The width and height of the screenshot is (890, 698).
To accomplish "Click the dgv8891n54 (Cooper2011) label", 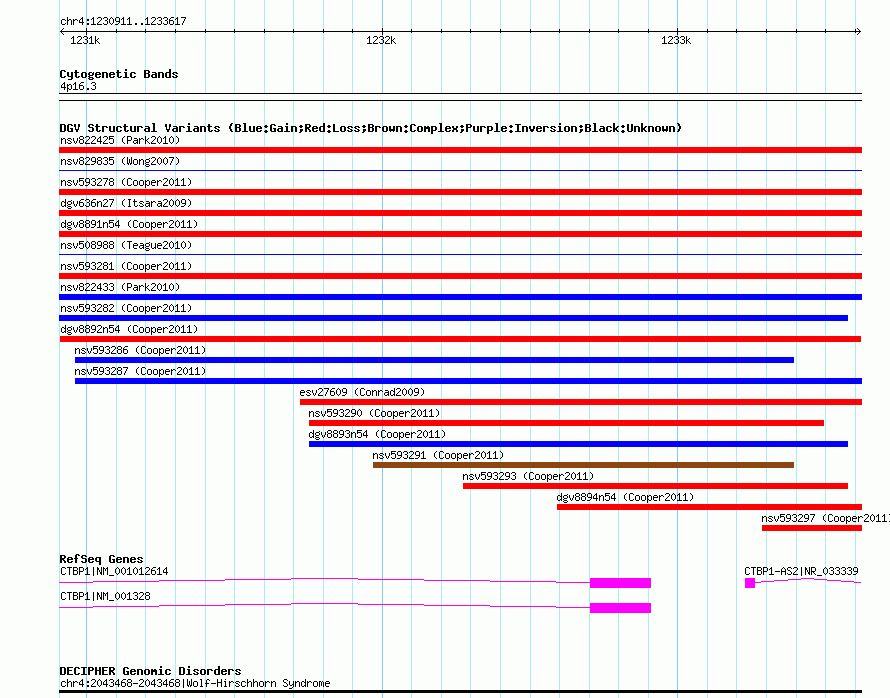I will (x=129, y=224).
